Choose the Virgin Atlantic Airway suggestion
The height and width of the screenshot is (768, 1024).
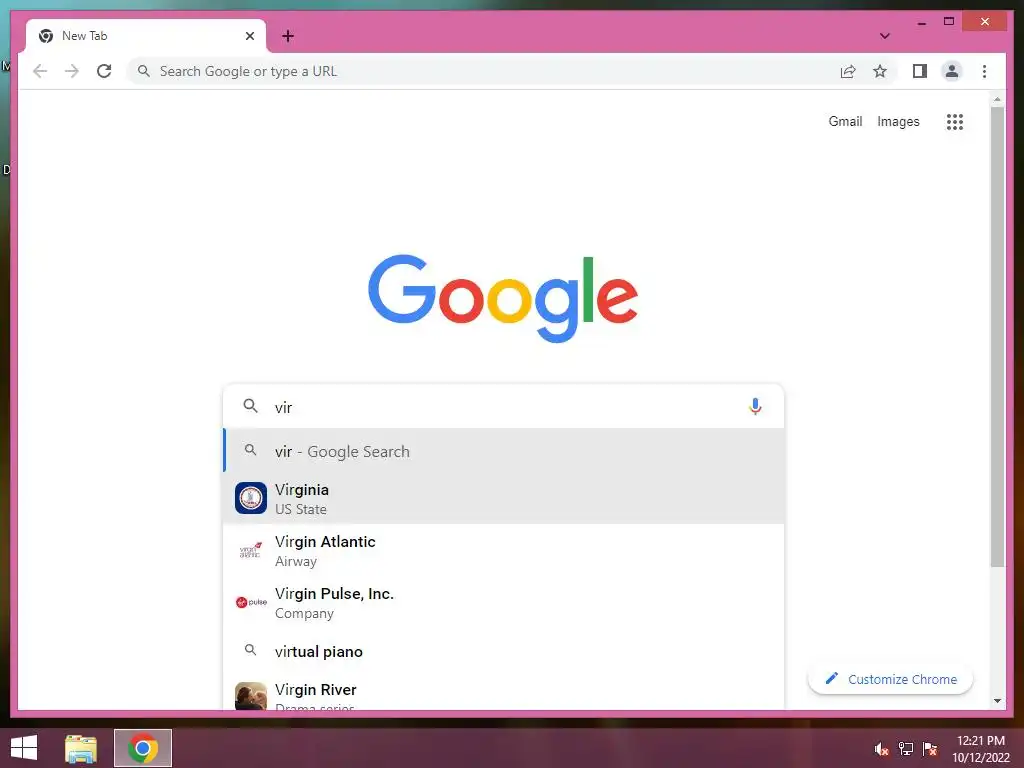(x=504, y=551)
